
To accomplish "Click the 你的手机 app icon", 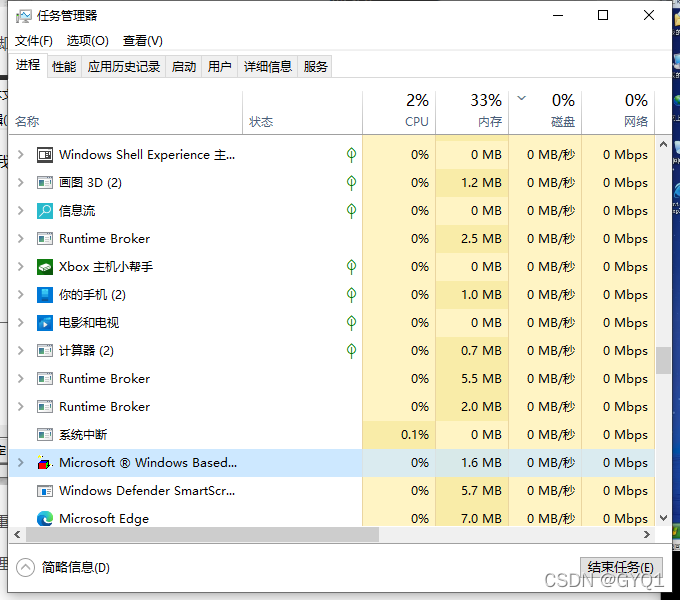I will pos(45,295).
